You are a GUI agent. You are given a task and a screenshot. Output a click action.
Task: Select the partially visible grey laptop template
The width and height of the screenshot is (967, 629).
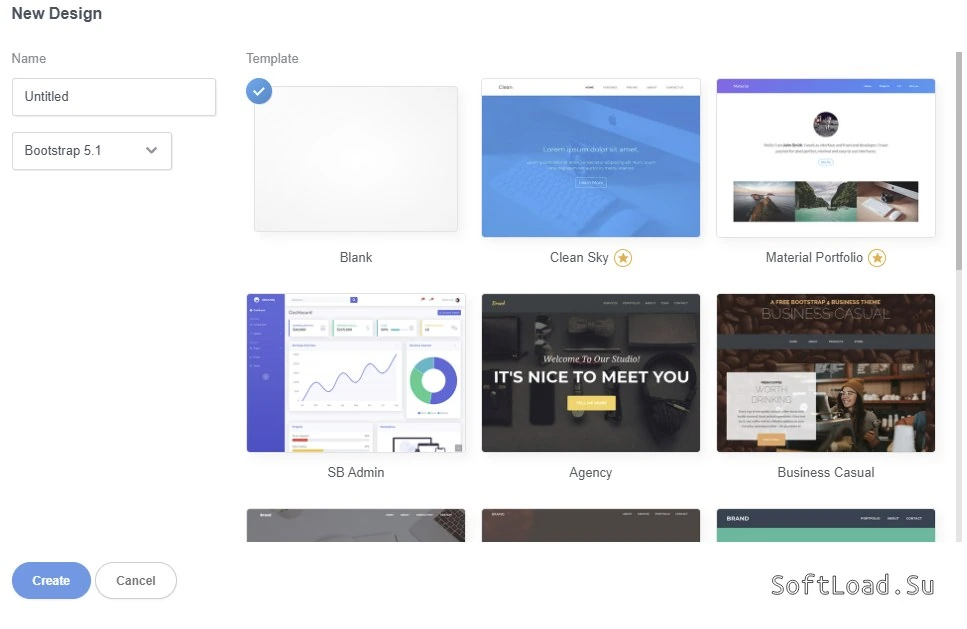pos(356,525)
